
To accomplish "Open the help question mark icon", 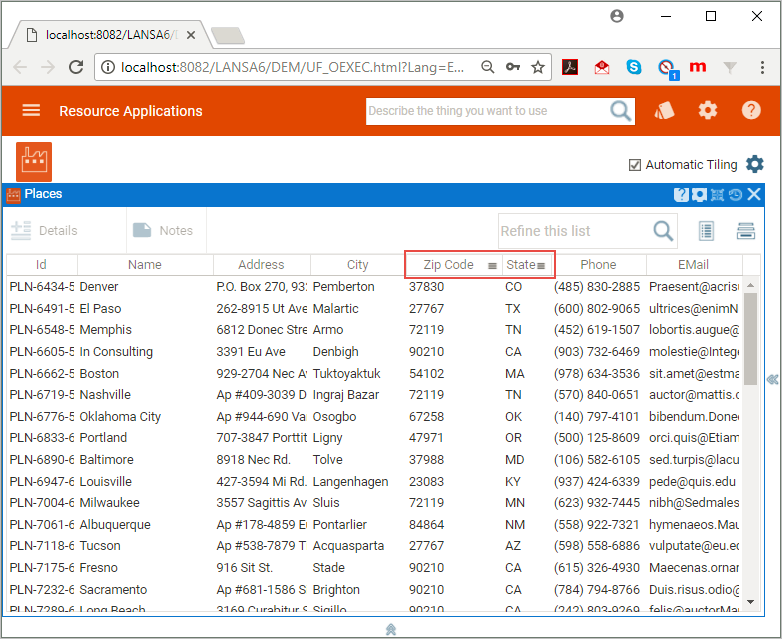I will (751, 110).
